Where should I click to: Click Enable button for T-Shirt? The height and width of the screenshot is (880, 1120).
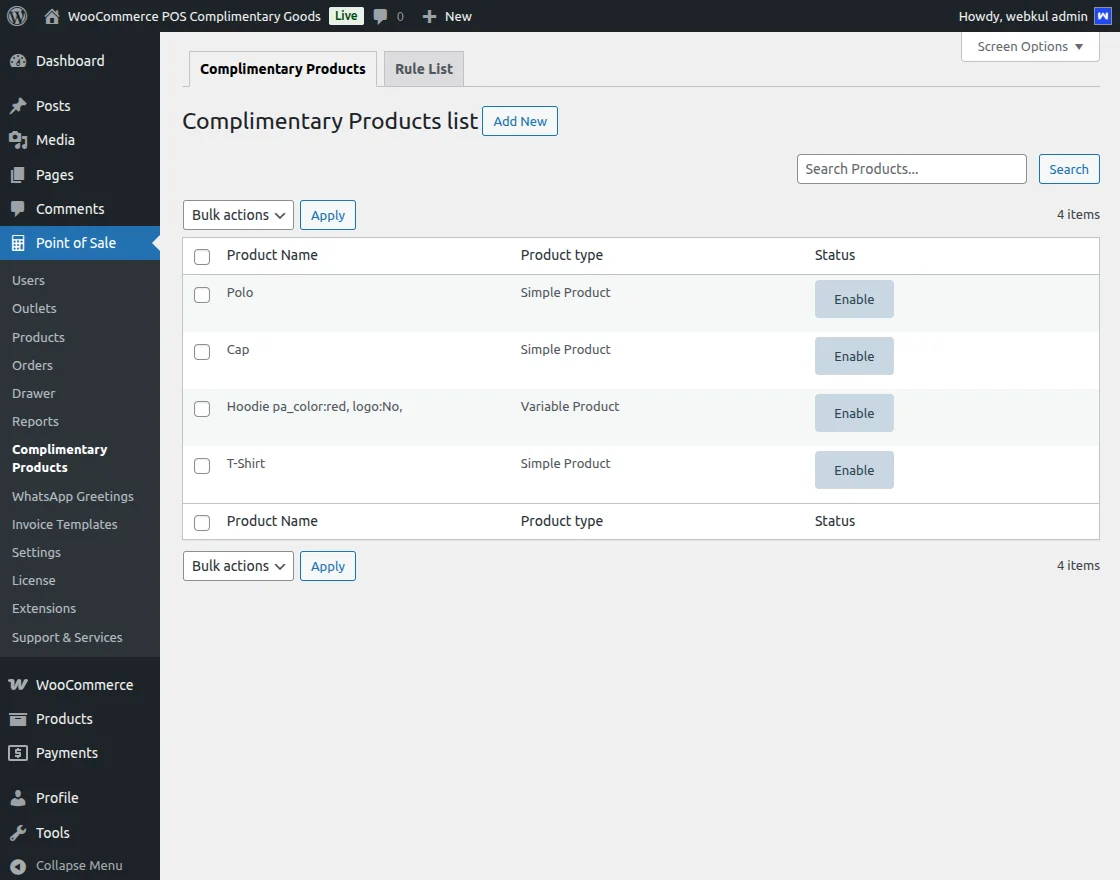pos(854,470)
